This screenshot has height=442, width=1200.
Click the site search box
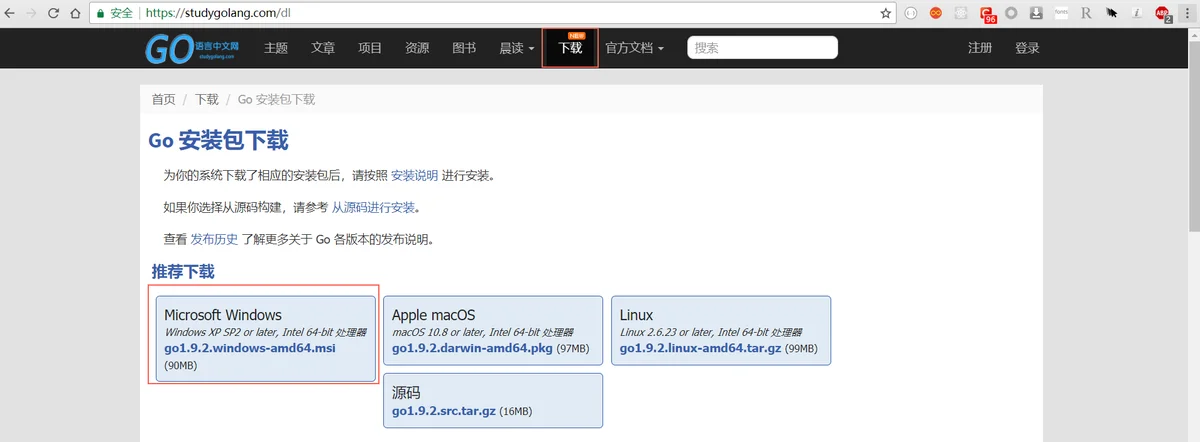tap(762, 47)
